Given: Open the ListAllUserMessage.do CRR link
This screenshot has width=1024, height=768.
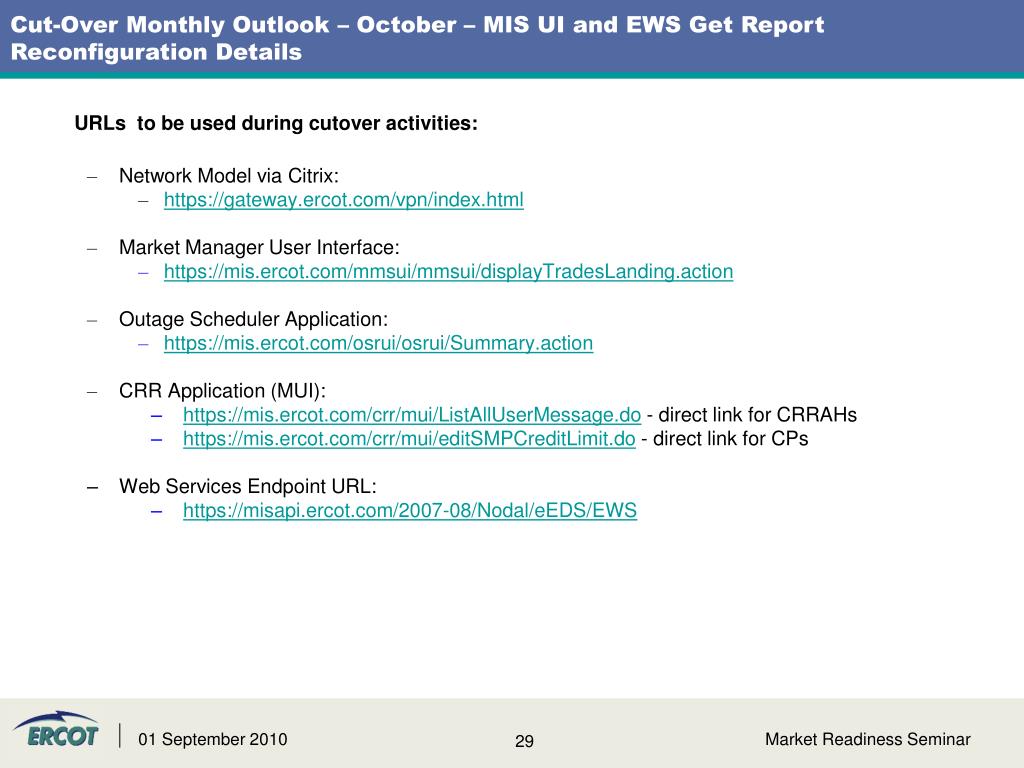Looking at the screenshot, I should (411, 415).
